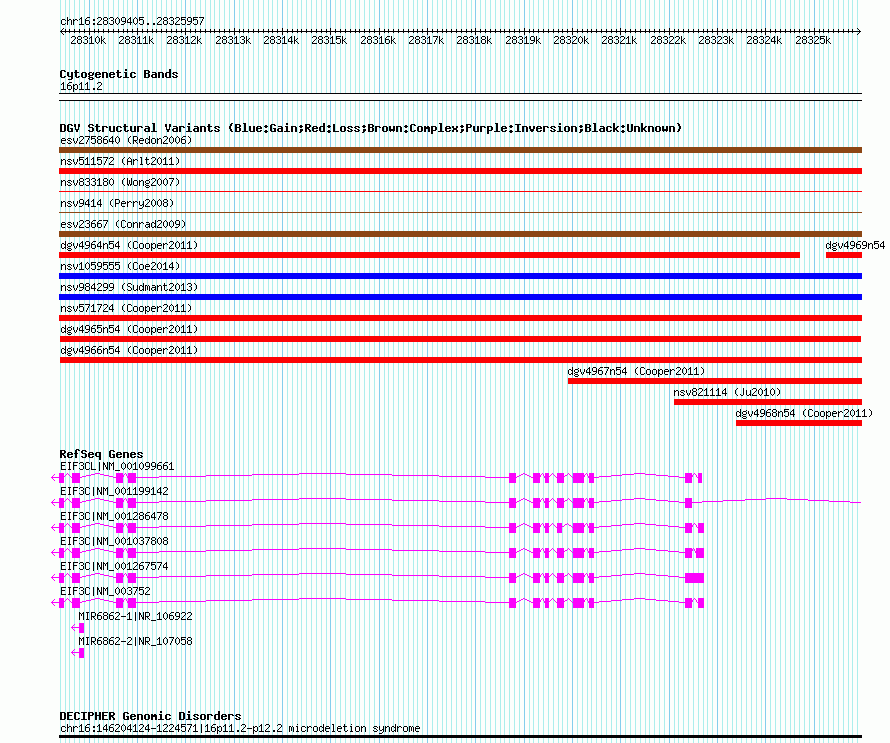Click the 16p11.2 band label
The height and width of the screenshot is (743, 890).
(x=81, y=86)
